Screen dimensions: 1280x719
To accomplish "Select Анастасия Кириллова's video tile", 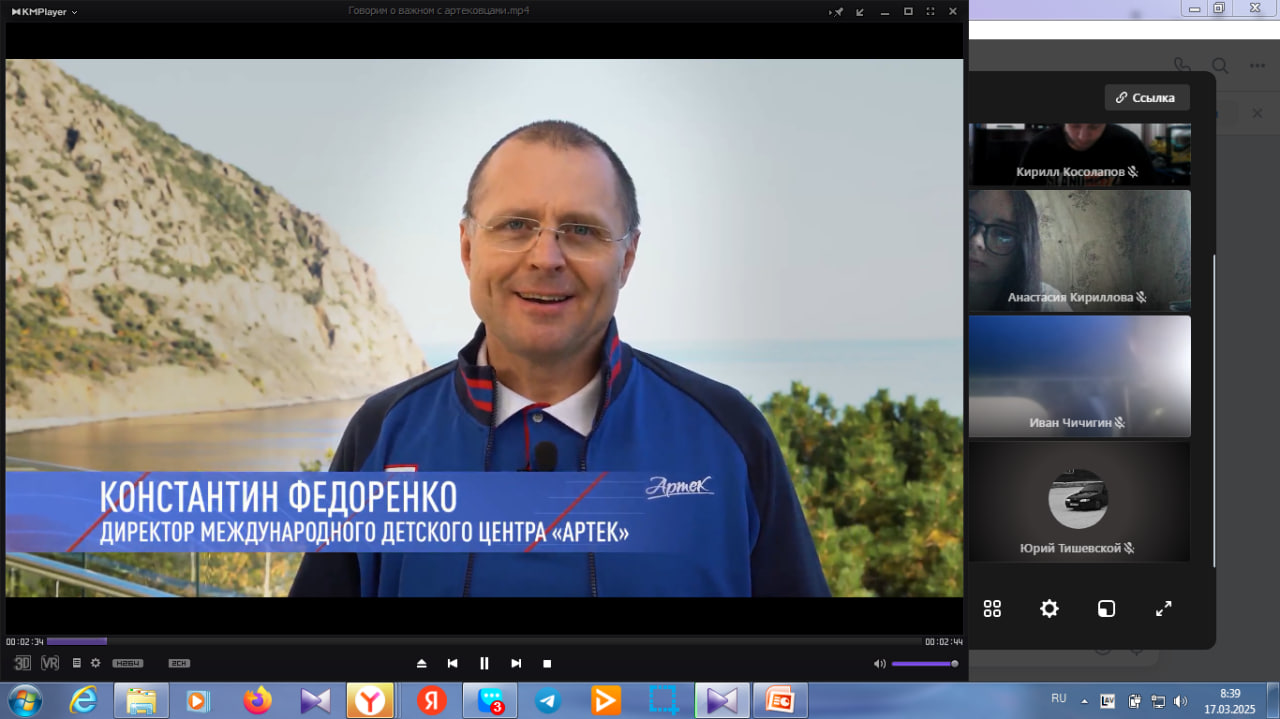I will tap(1079, 250).
